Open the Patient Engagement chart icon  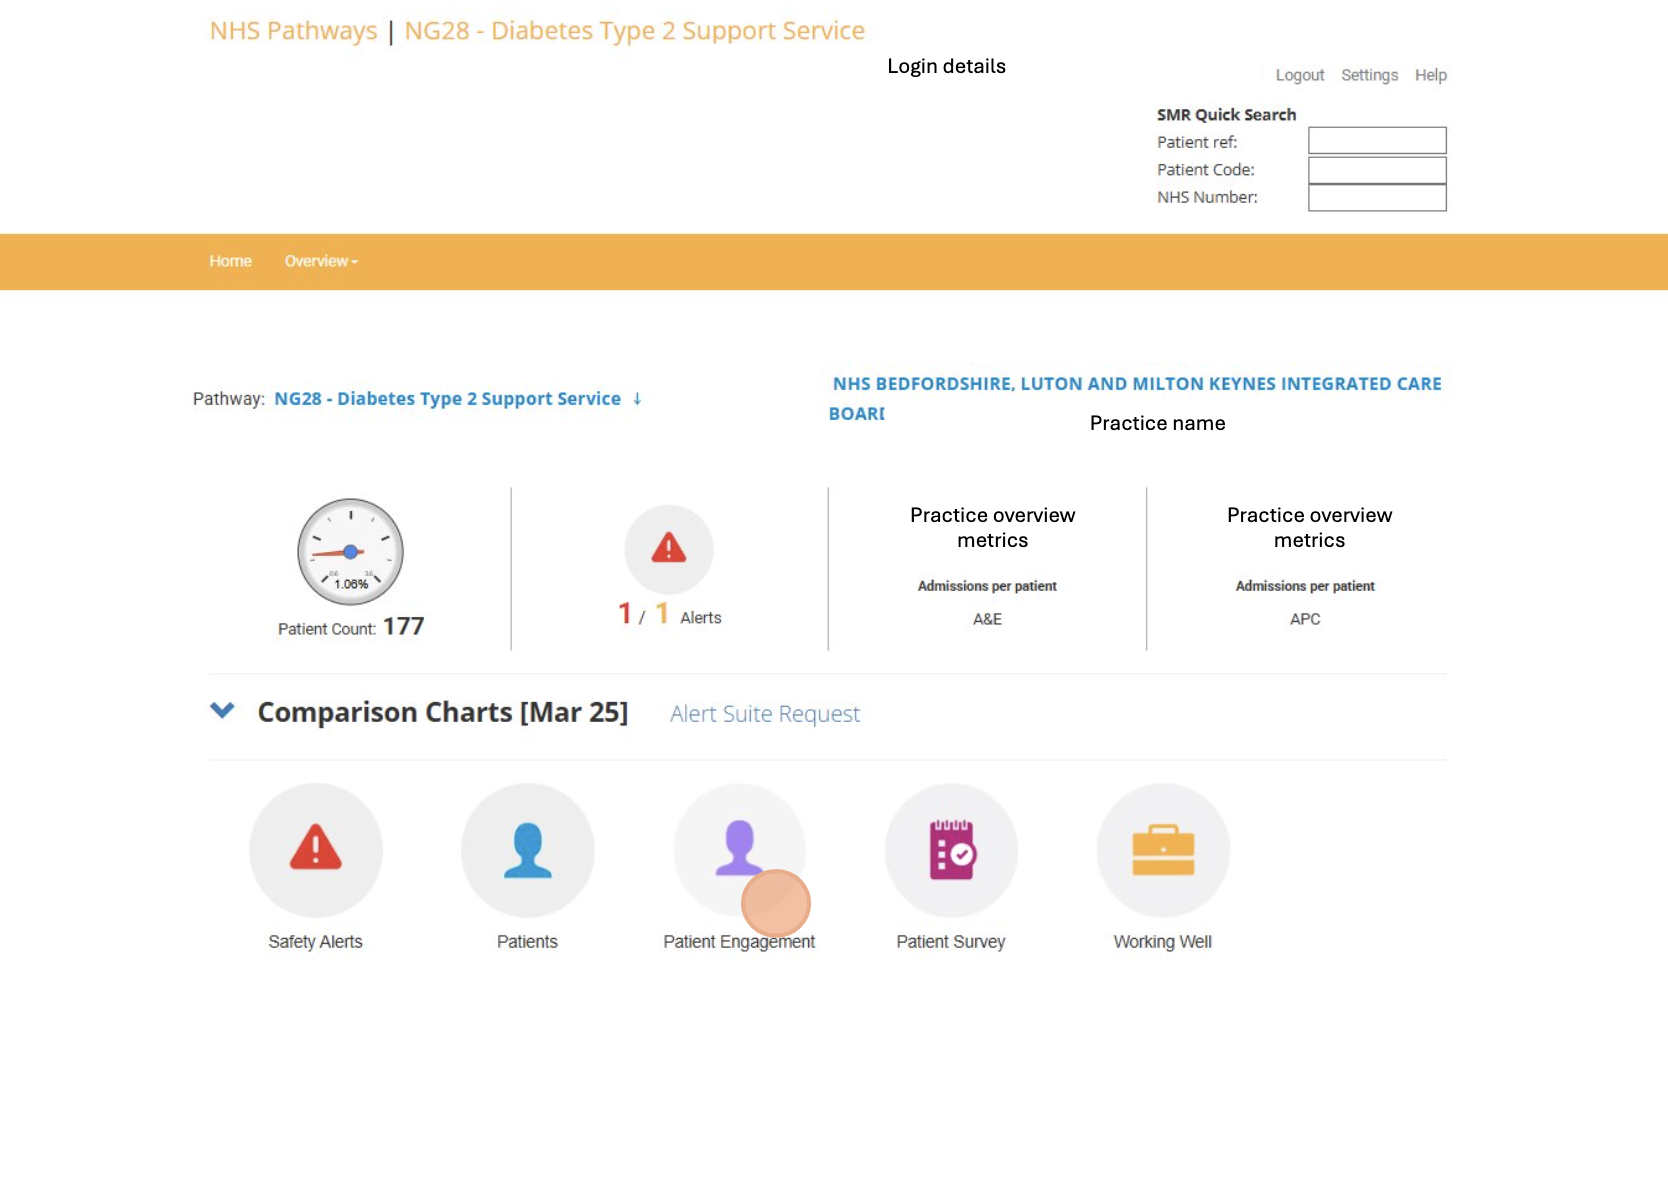740,849
